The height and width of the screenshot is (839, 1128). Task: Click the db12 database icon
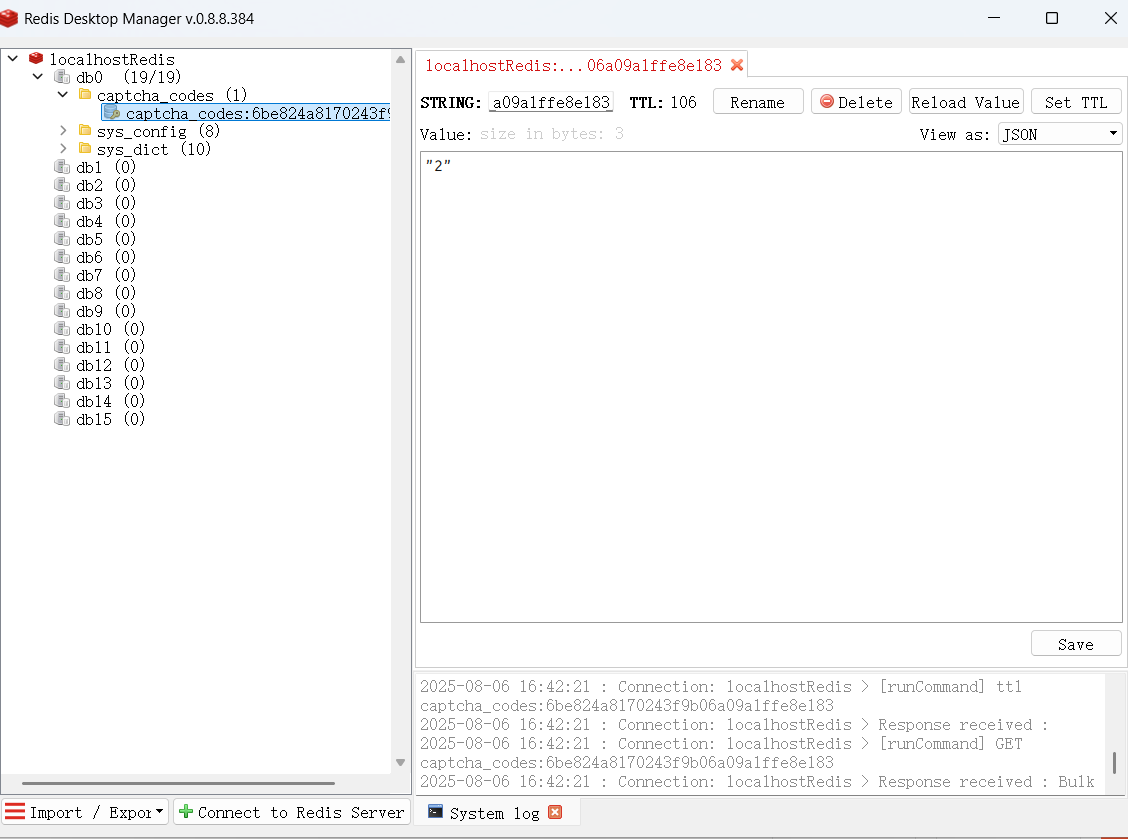(63, 364)
